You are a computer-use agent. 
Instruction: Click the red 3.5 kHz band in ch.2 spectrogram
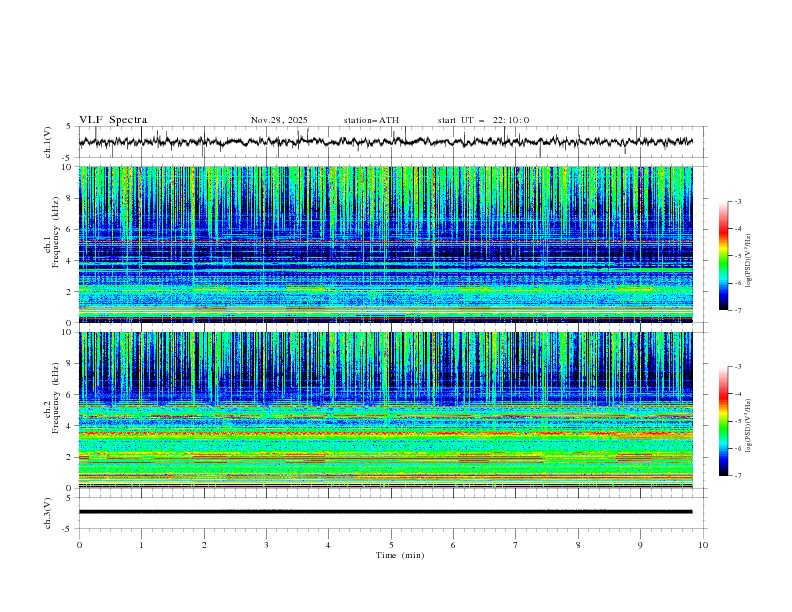coord(385,434)
